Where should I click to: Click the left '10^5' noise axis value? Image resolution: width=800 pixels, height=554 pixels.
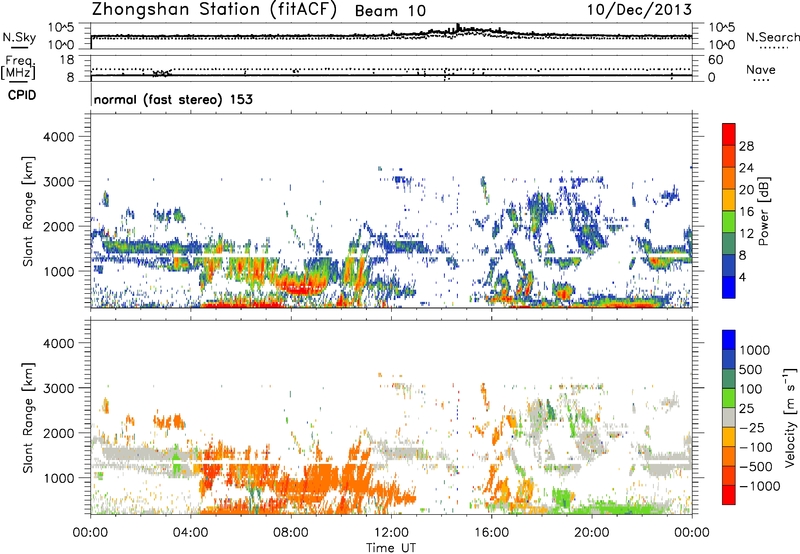pos(61,27)
